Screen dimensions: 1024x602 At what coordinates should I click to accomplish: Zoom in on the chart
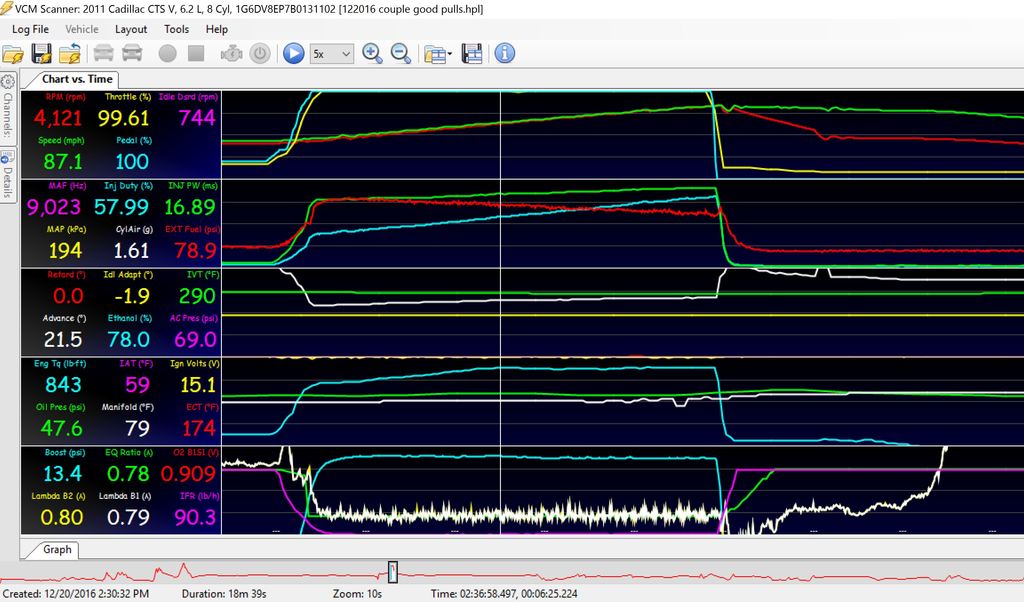point(372,54)
